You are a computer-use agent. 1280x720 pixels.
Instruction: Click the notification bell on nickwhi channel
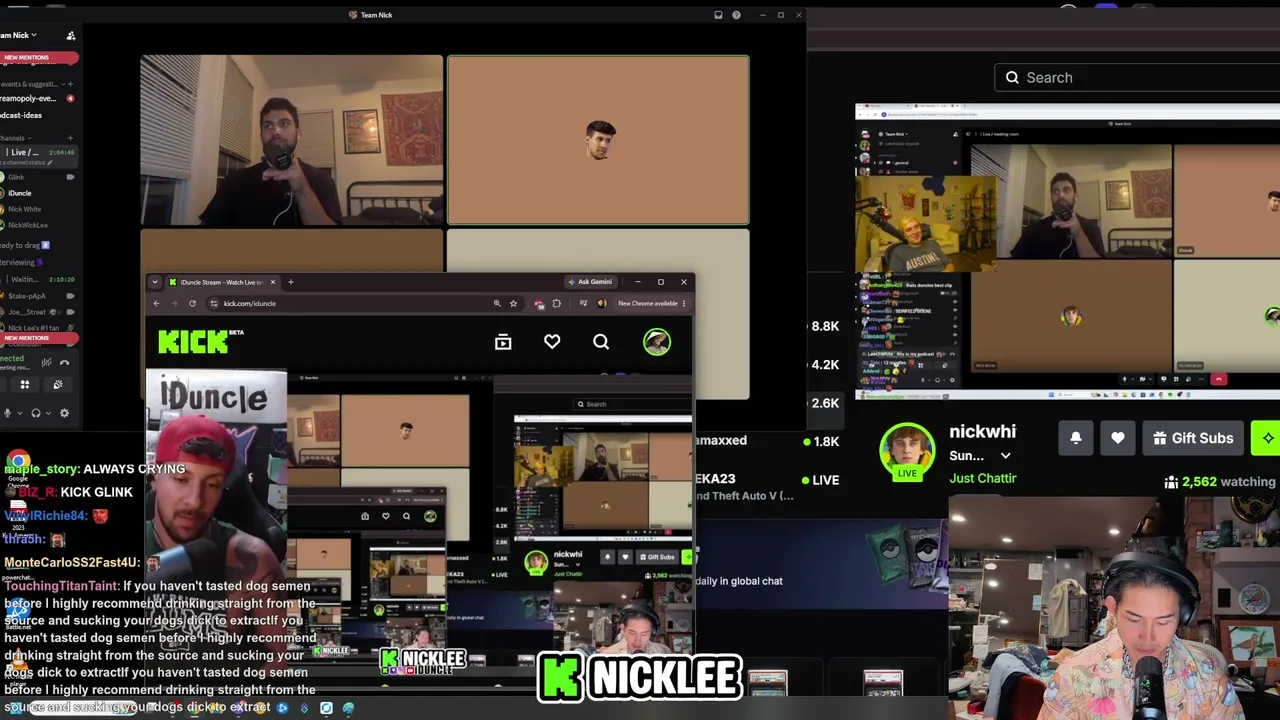click(x=1076, y=438)
